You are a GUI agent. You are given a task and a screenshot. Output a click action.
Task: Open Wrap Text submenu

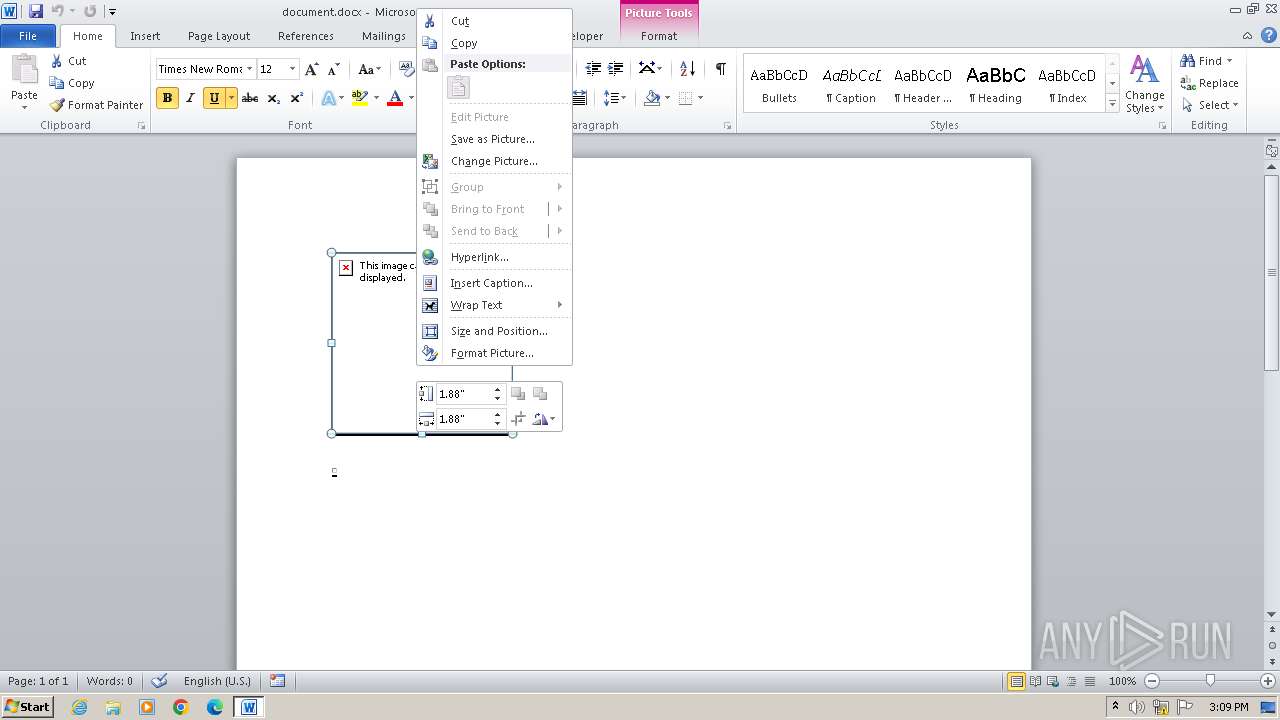click(x=494, y=305)
